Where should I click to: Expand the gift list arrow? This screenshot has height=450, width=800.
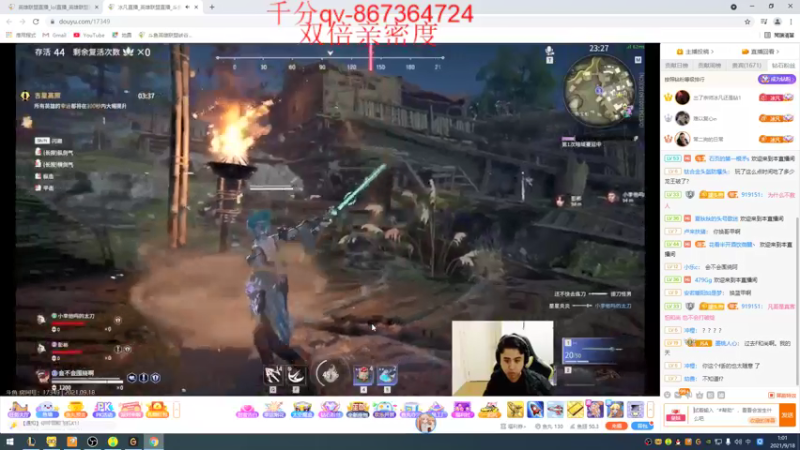(x=650, y=409)
